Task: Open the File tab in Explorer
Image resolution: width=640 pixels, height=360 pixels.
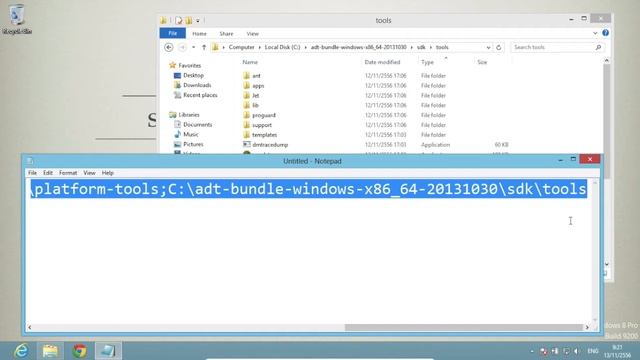Action: pyautogui.click(x=173, y=33)
